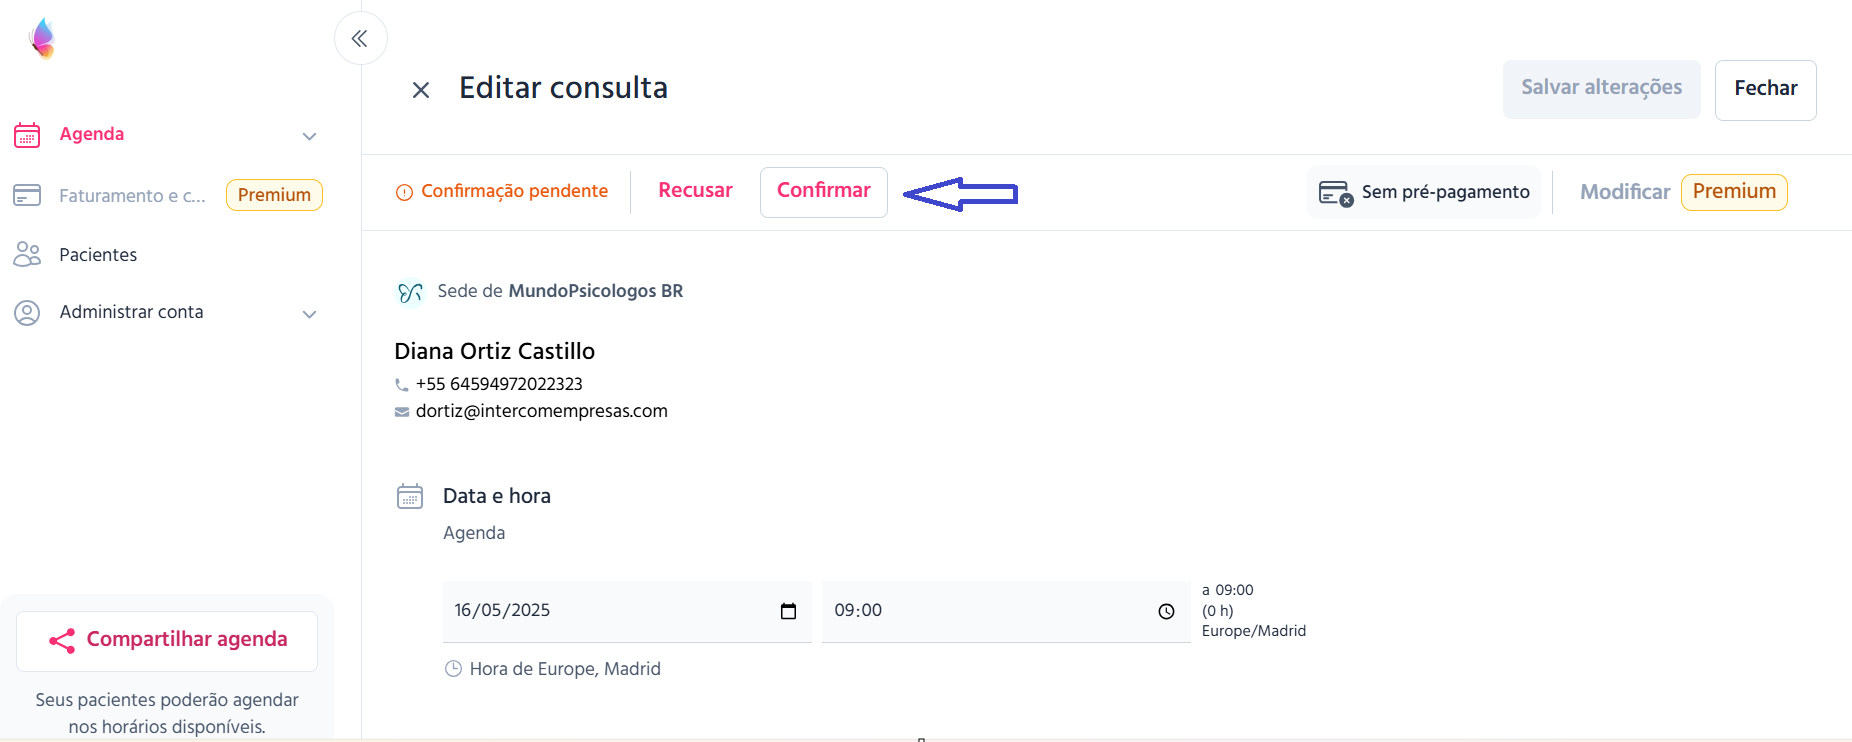This screenshot has height=742, width=1852.
Task: Expand the Agenda menu chevron
Action: click(310, 136)
